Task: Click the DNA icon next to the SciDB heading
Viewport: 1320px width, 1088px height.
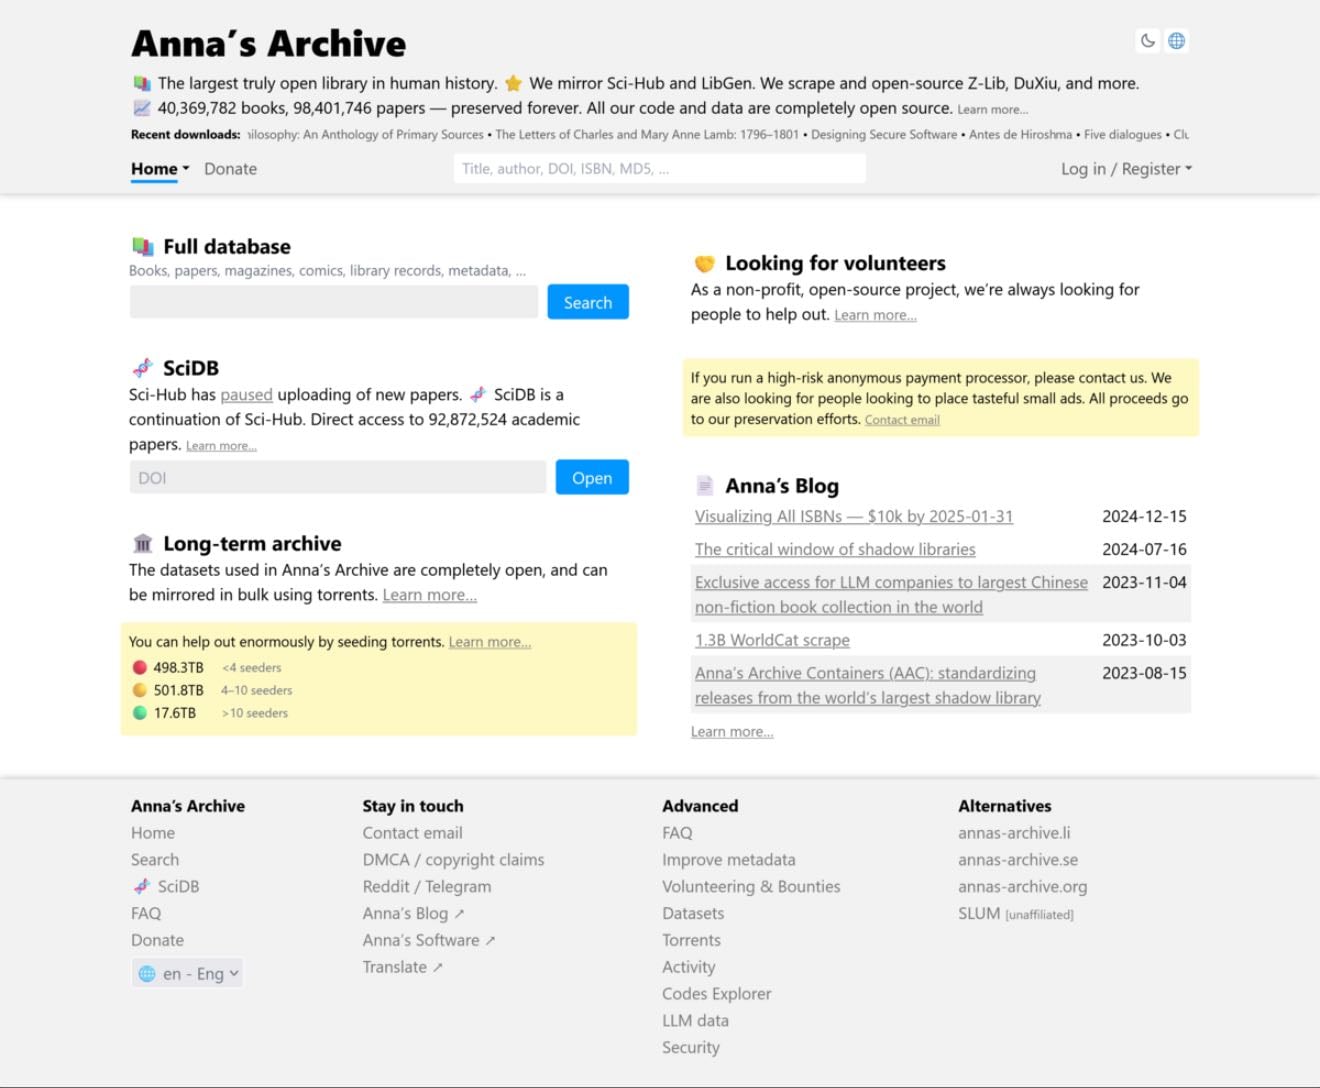Action: coord(143,368)
